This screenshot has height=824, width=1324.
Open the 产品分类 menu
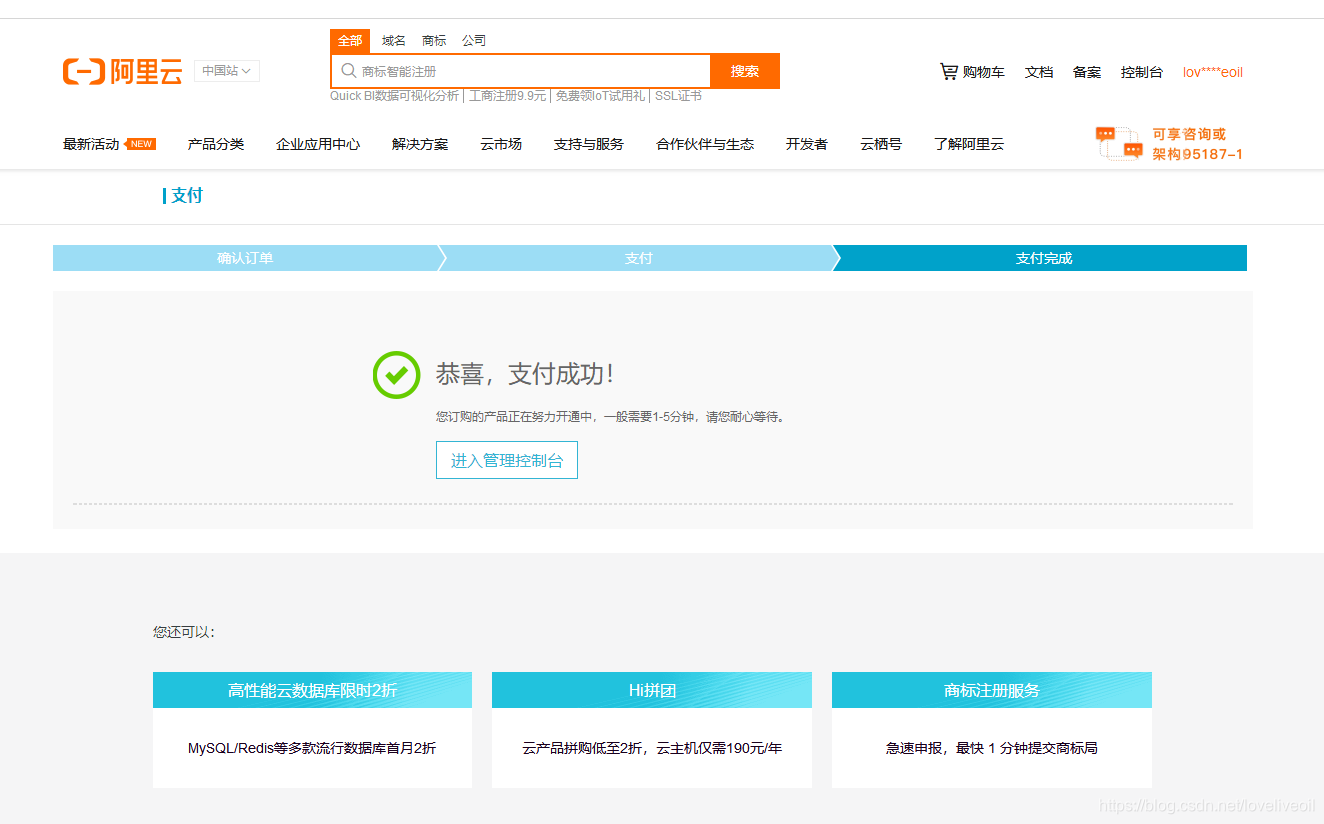[216, 144]
